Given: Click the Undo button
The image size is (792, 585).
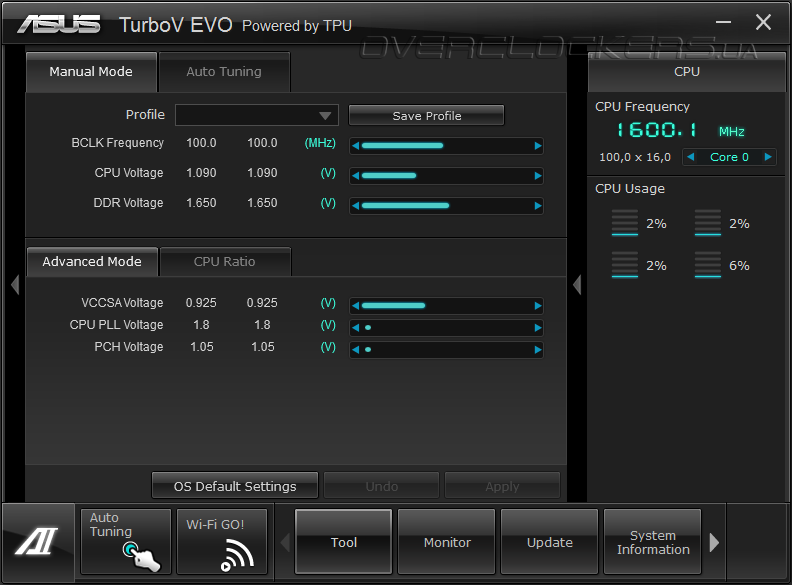Looking at the screenshot, I should 381,486.
